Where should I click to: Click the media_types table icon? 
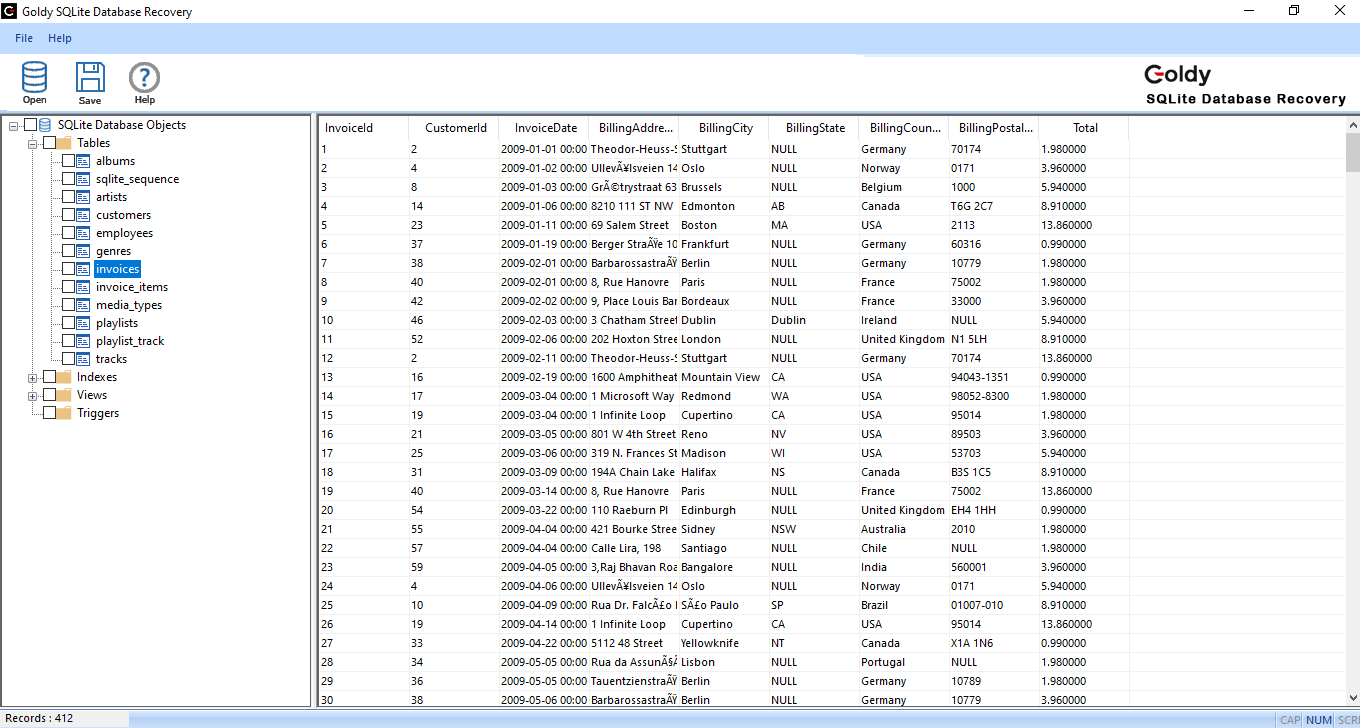coord(83,305)
